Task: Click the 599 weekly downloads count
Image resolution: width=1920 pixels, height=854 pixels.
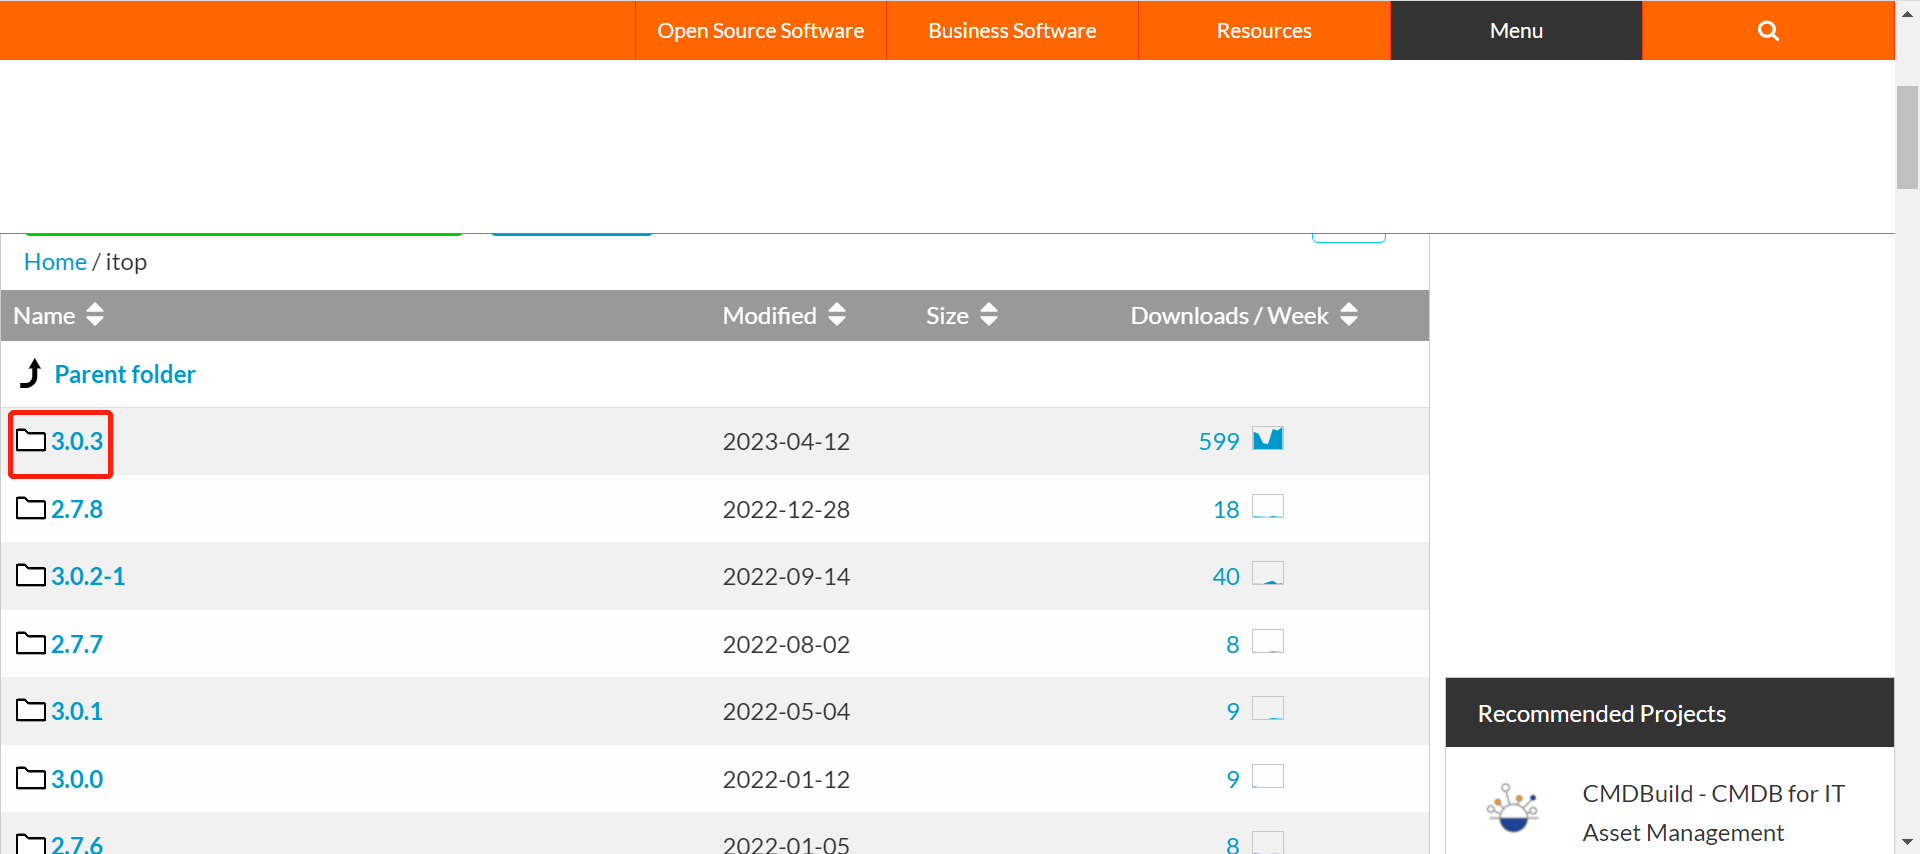Action: [x=1219, y=441]
